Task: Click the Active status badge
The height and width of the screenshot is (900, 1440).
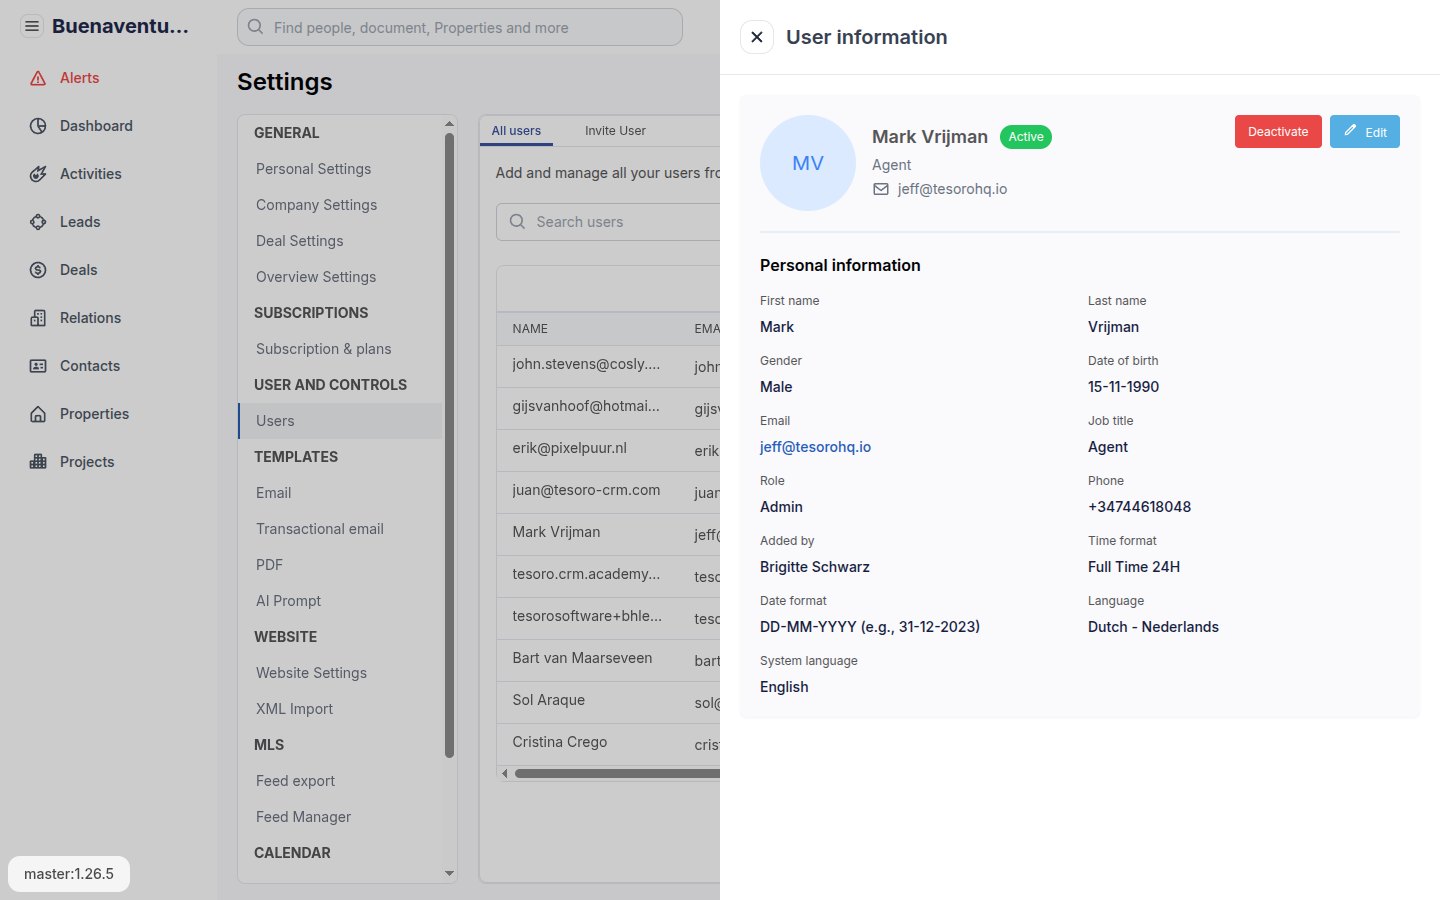Action: 1026,137
